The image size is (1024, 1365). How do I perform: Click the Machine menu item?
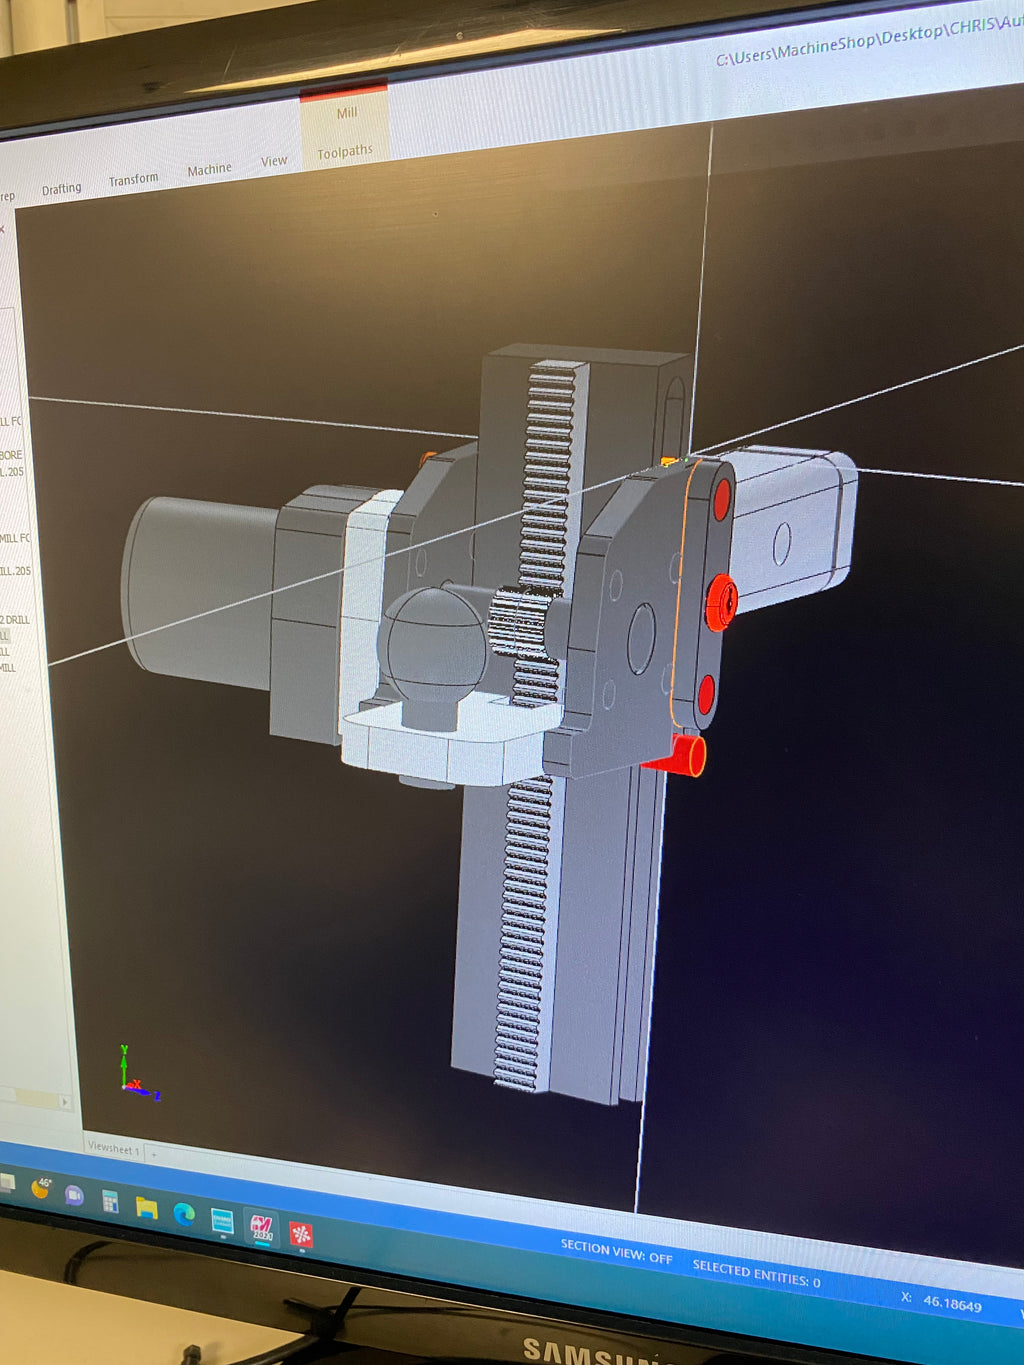(209, 168)
